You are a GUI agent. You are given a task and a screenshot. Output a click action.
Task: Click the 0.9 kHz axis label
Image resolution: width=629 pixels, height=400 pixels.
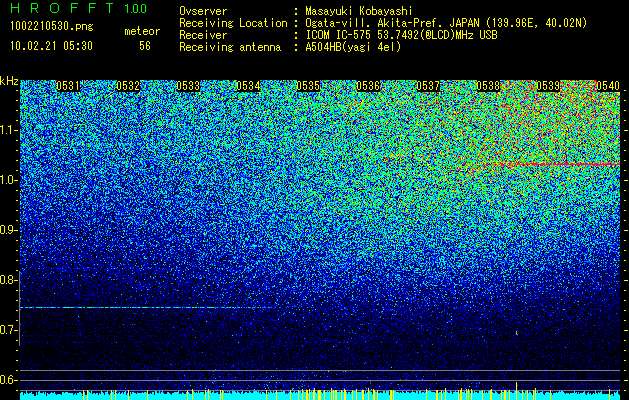click(8, 230)
